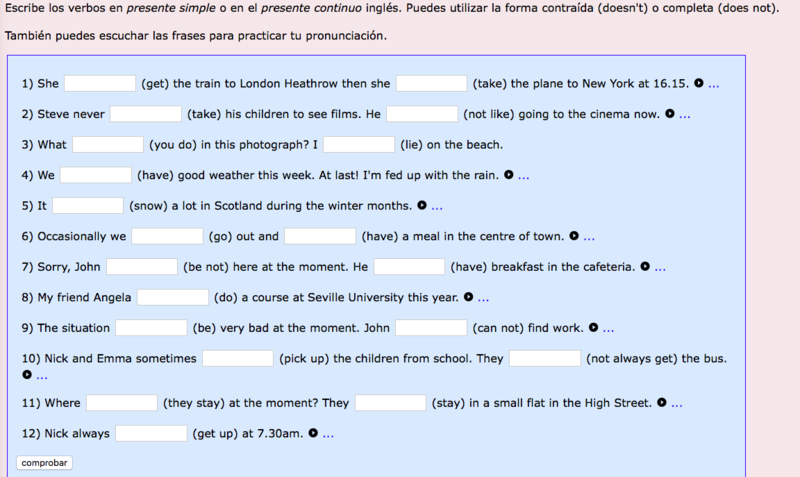The height and width of the screenshot is (477, 800).
Task: Play audio for sentence 12 about Nick
Action: point(313,434)
